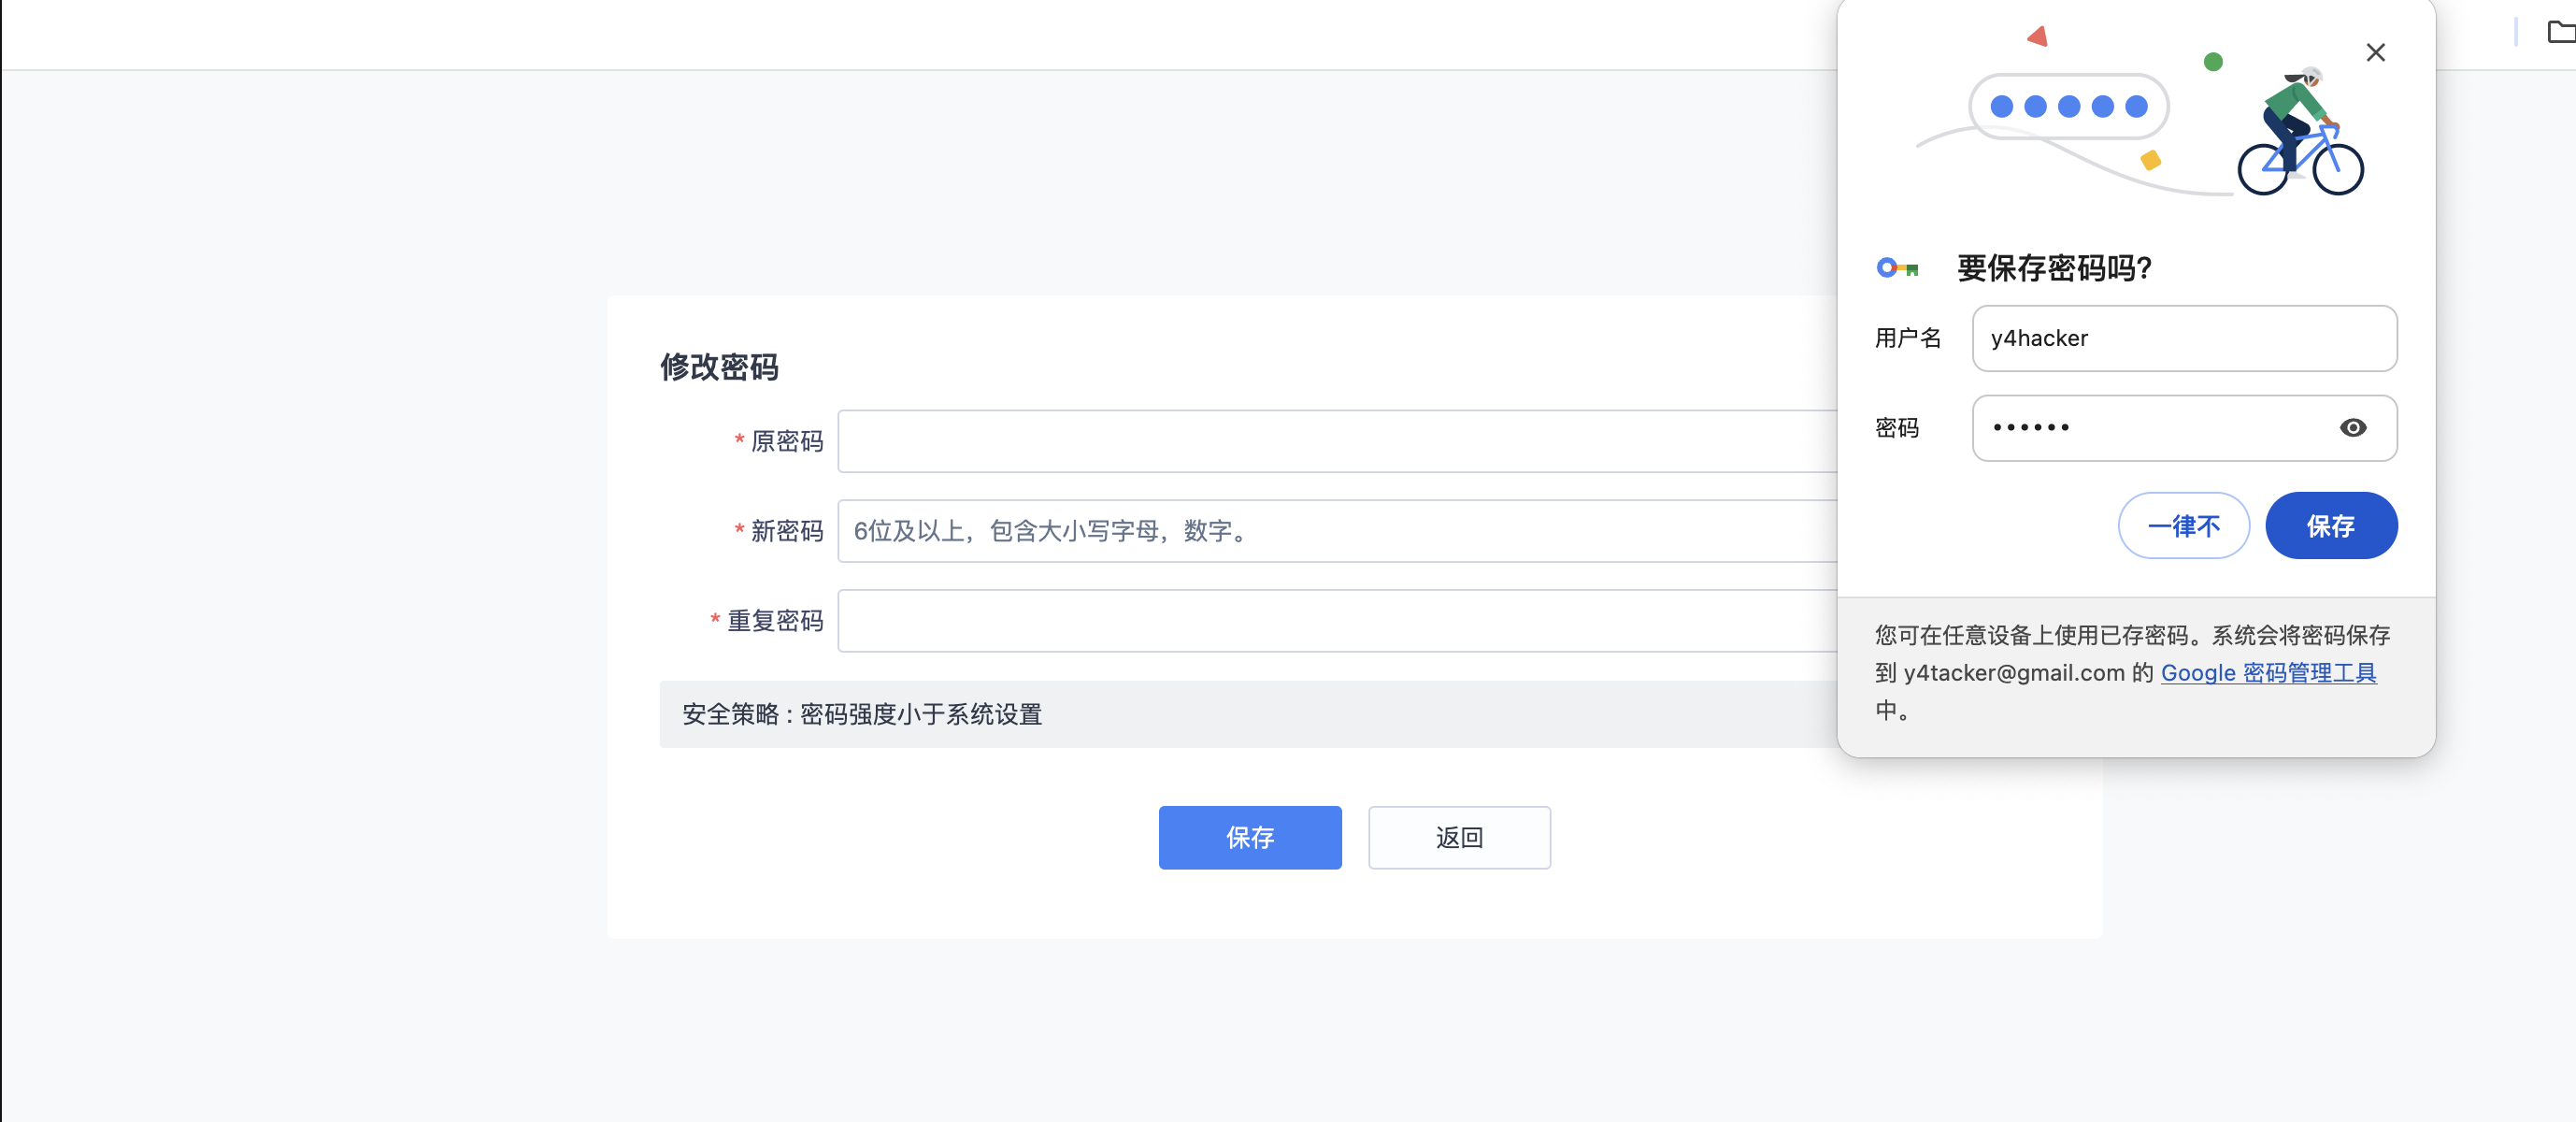Click the 修改密码 heading
2576x1122 pixels.
[719, 367]
